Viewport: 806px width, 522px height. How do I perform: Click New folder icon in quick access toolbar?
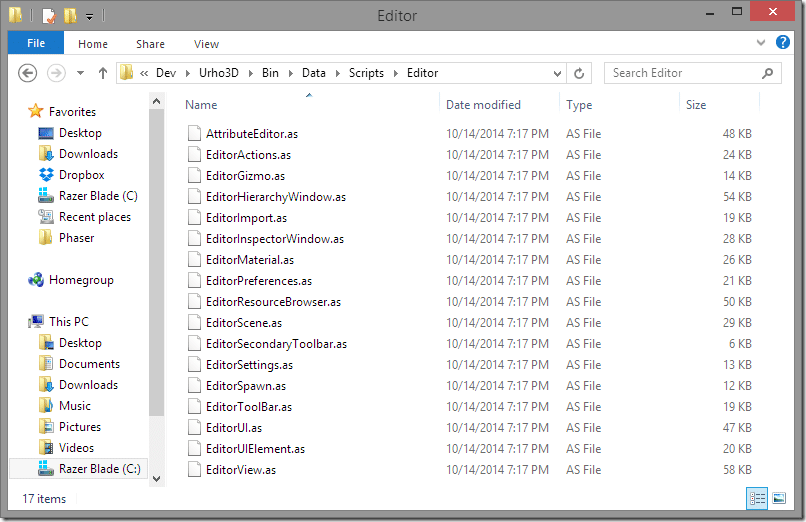point(70,15)
